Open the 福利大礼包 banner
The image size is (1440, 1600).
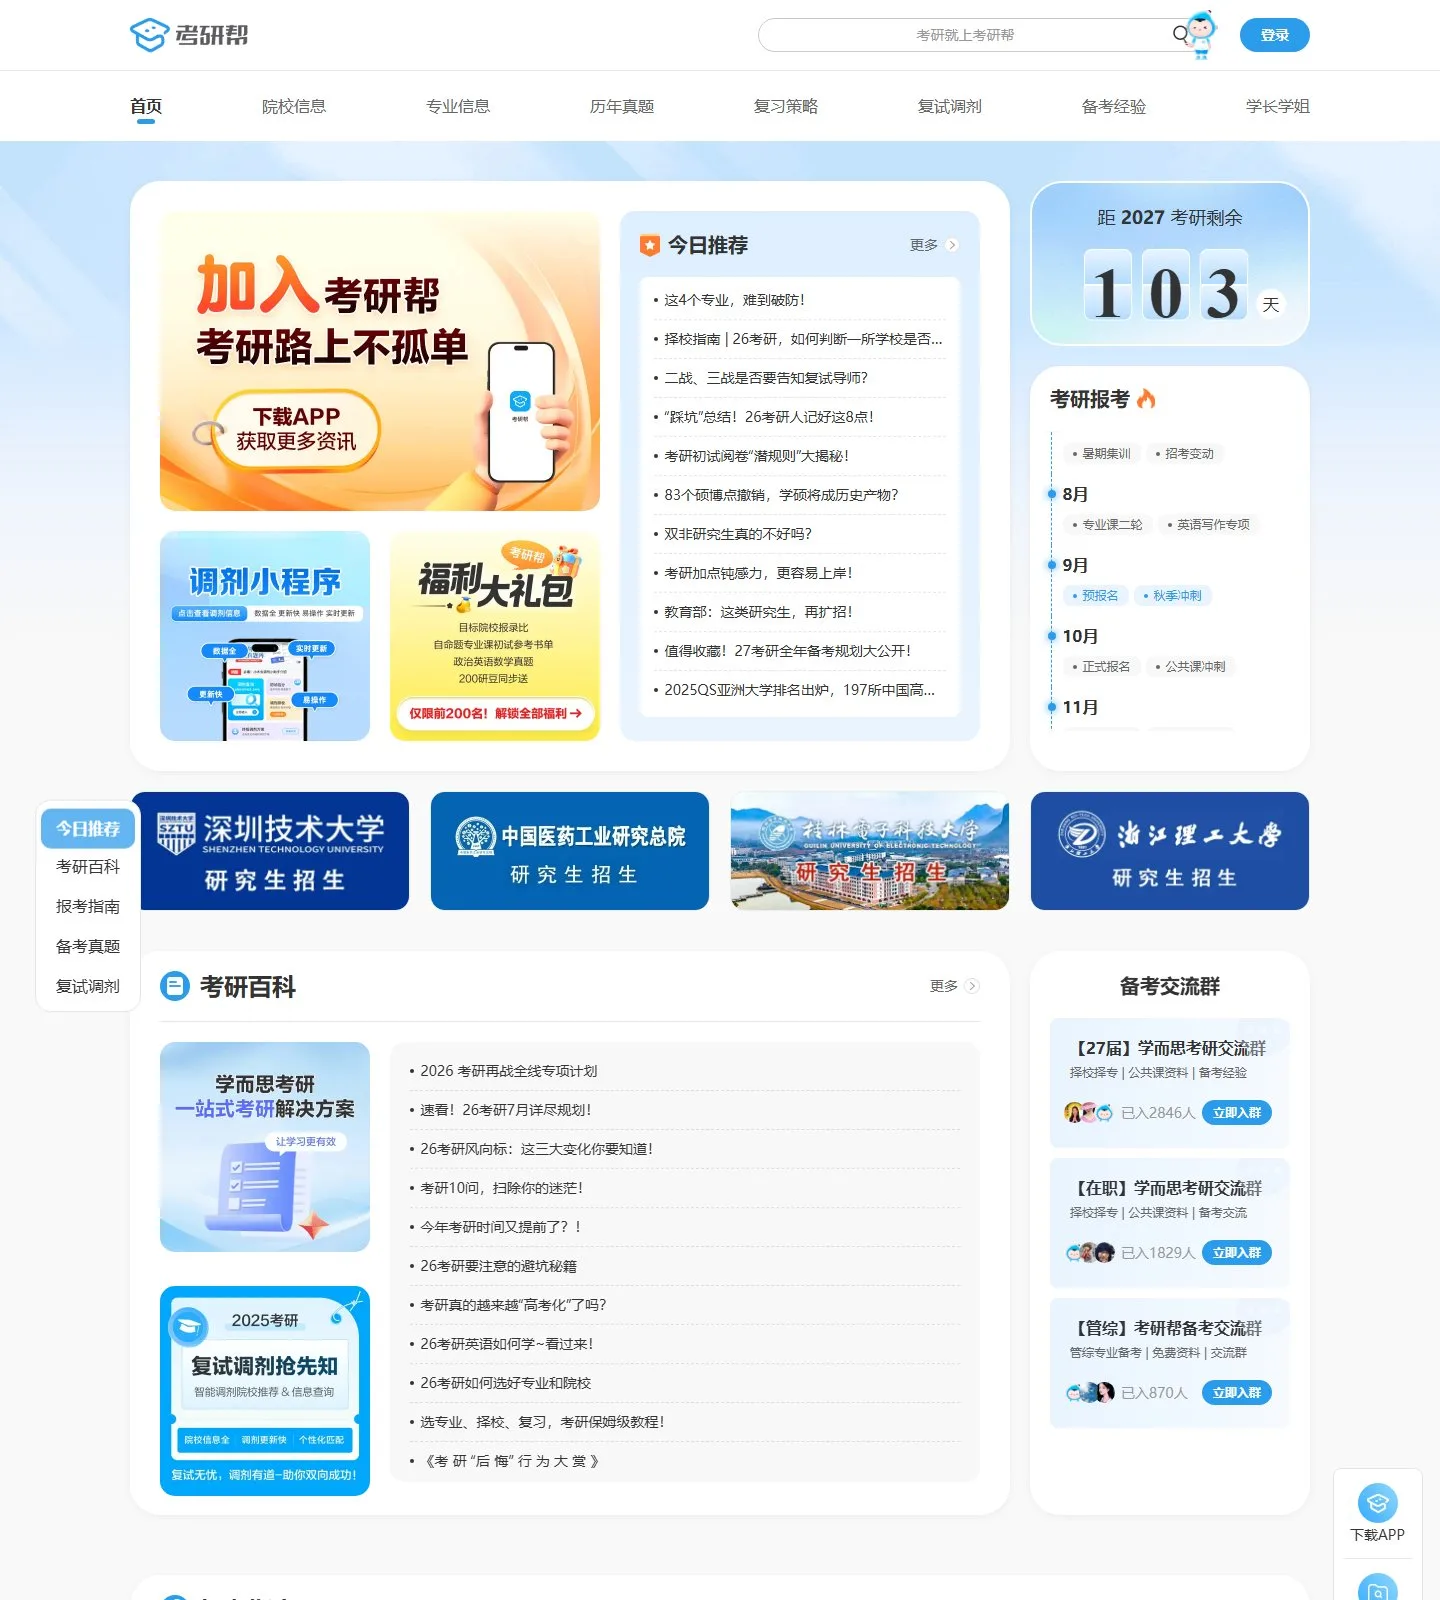495,636
